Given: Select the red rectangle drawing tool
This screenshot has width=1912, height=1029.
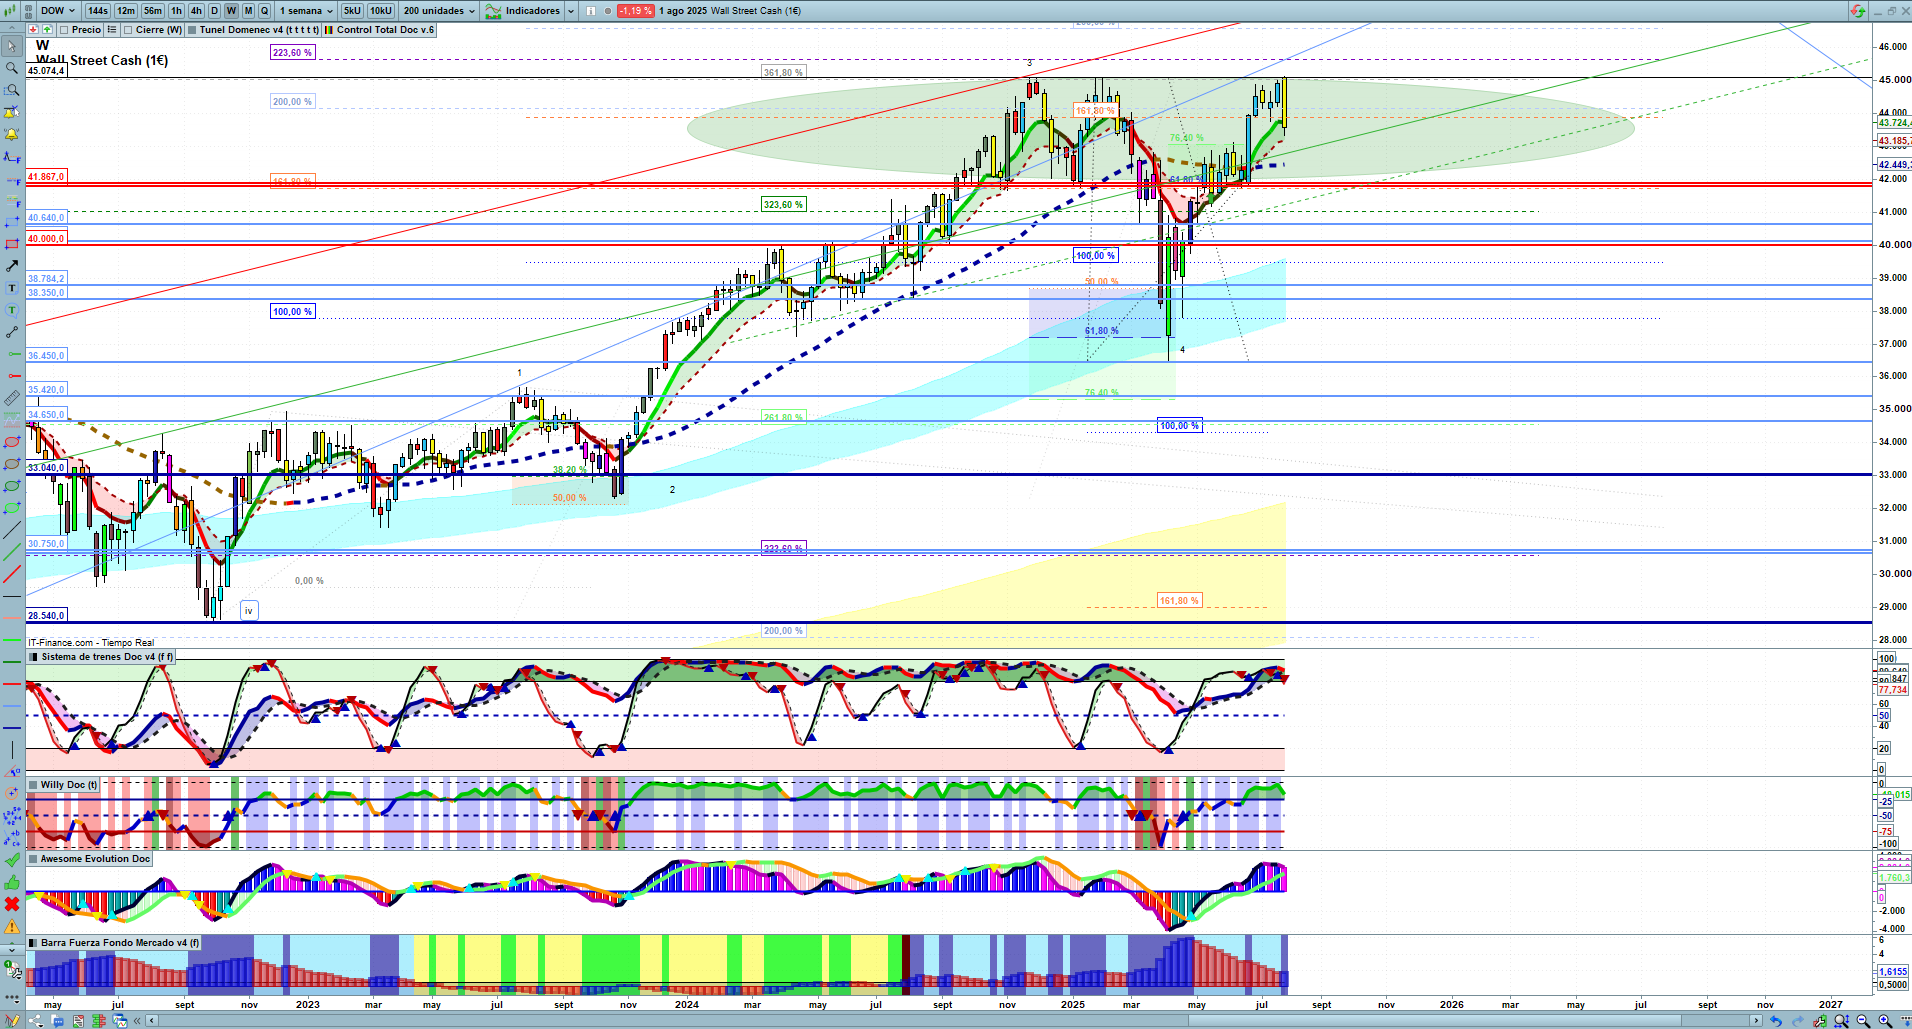Looking at the screenshot, I should tap(12, 244).
